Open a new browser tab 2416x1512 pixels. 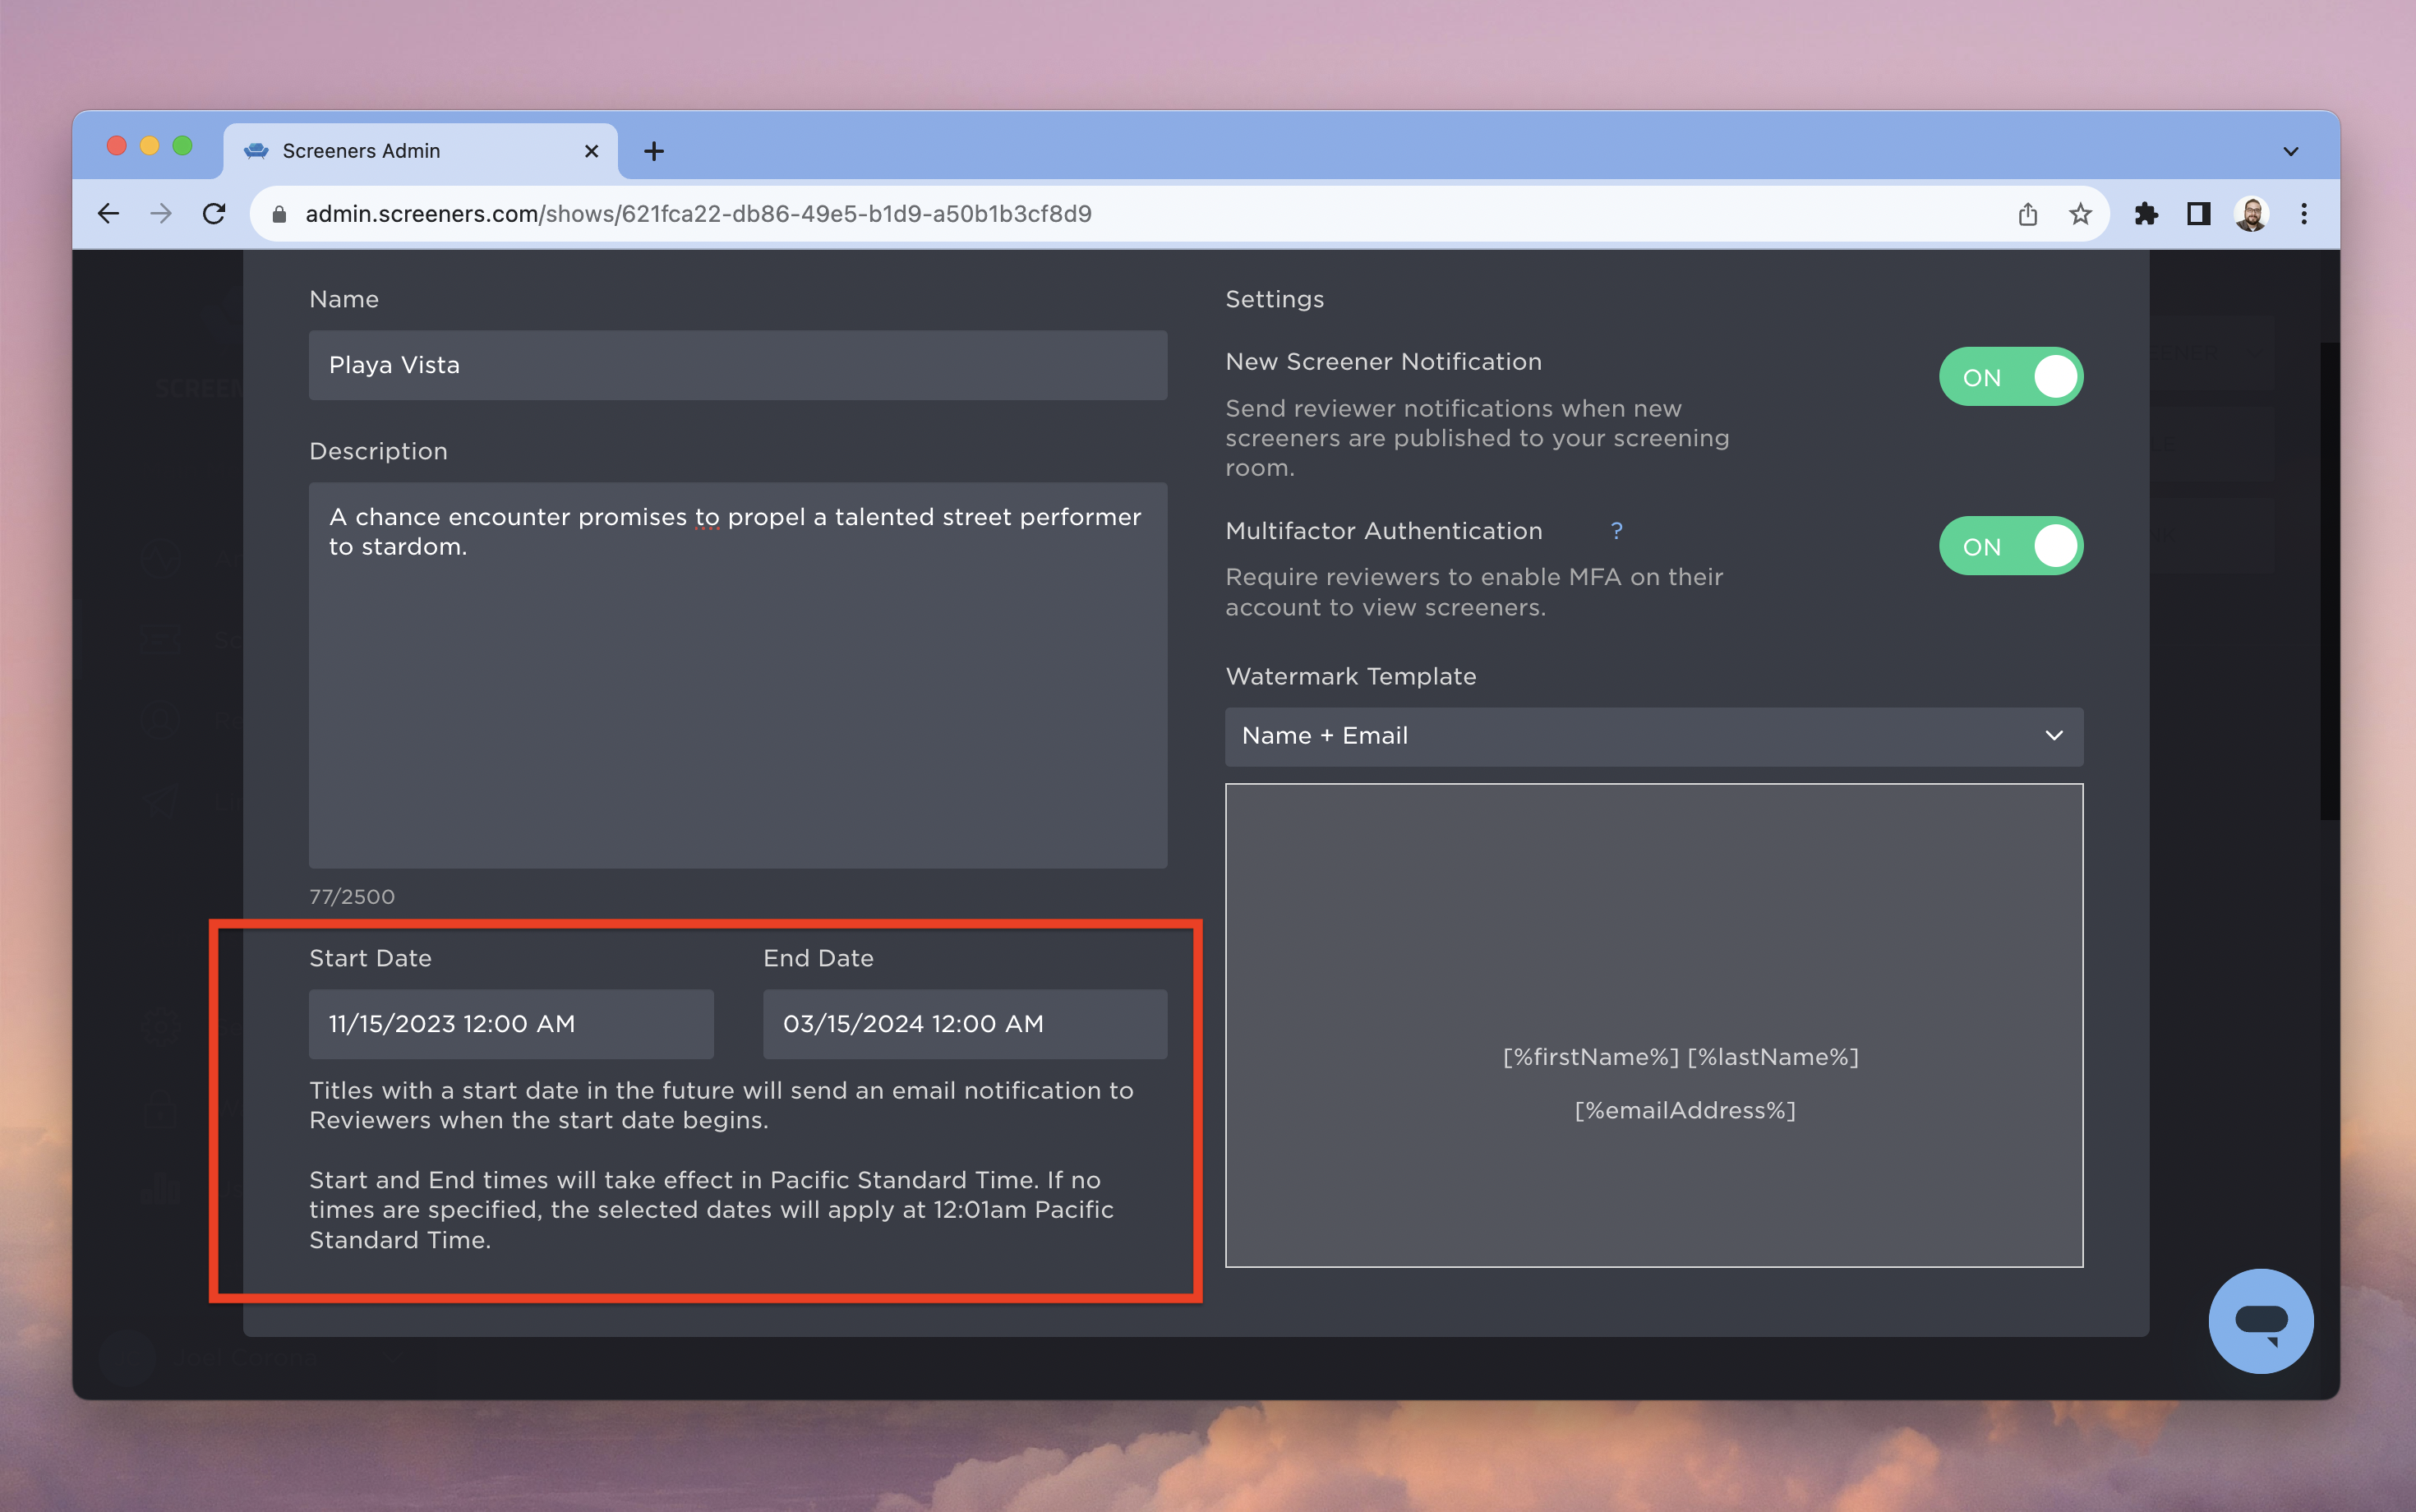tap(654, 151)
